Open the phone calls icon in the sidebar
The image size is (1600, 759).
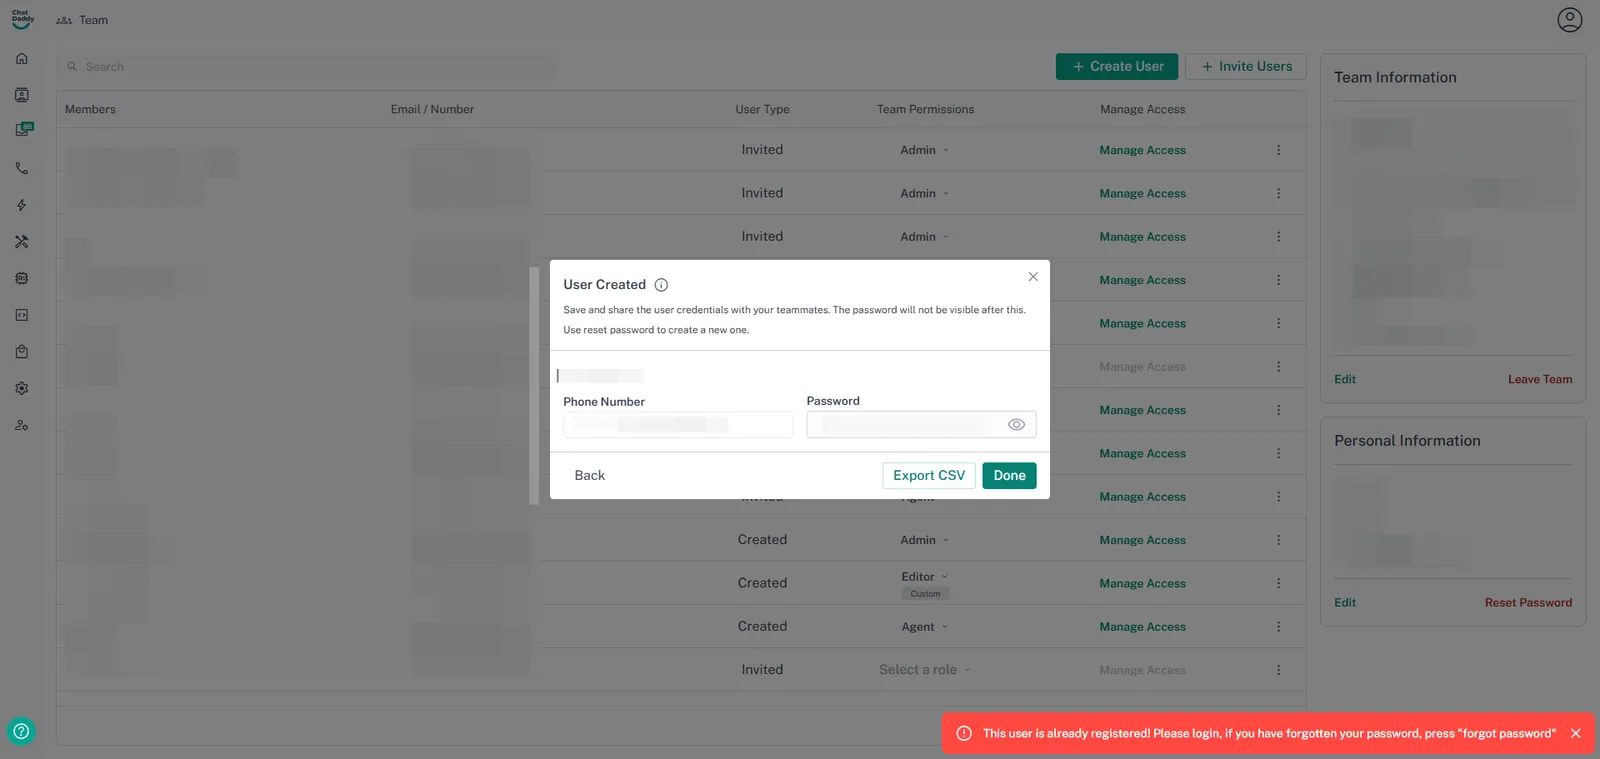tap(22, 169)
